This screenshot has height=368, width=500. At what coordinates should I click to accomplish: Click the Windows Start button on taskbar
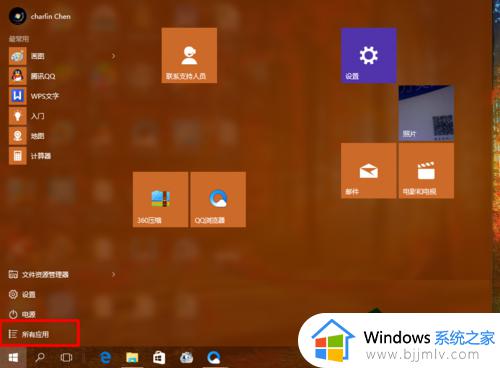point(13,358)
